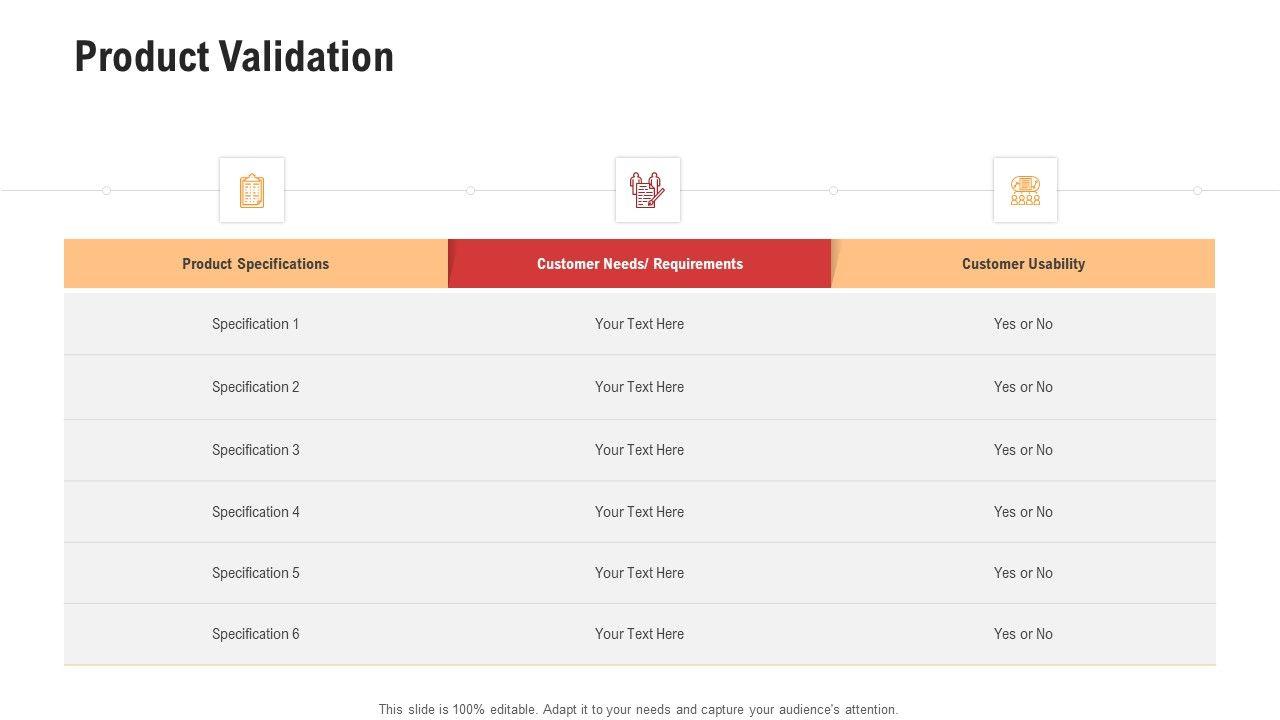Click the clipboard checklist icon
This screenshot has height=720, width=1280.
pos(252,190)
